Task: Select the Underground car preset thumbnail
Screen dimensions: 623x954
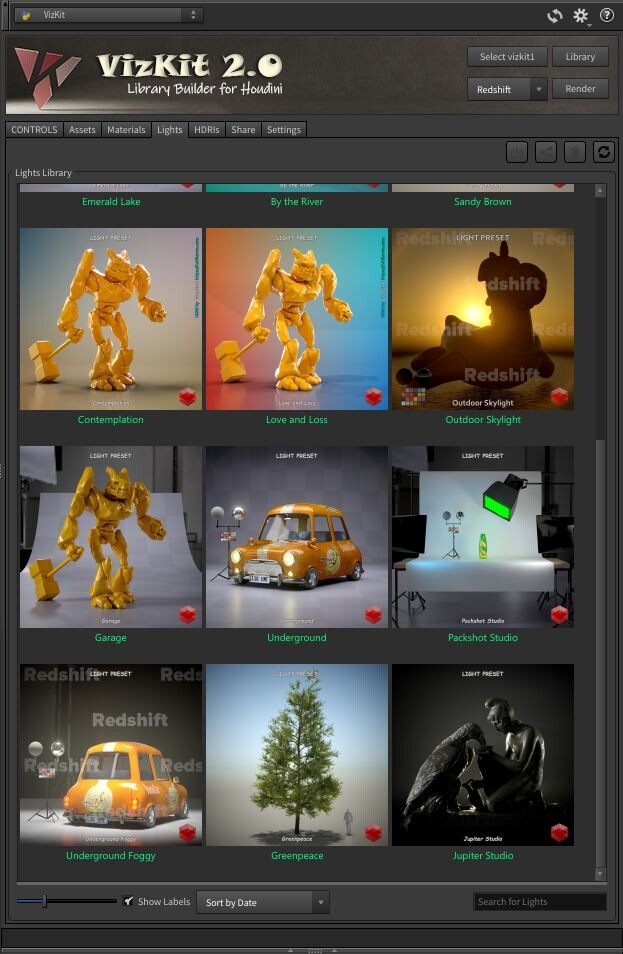Action: [x=297, y=537]
